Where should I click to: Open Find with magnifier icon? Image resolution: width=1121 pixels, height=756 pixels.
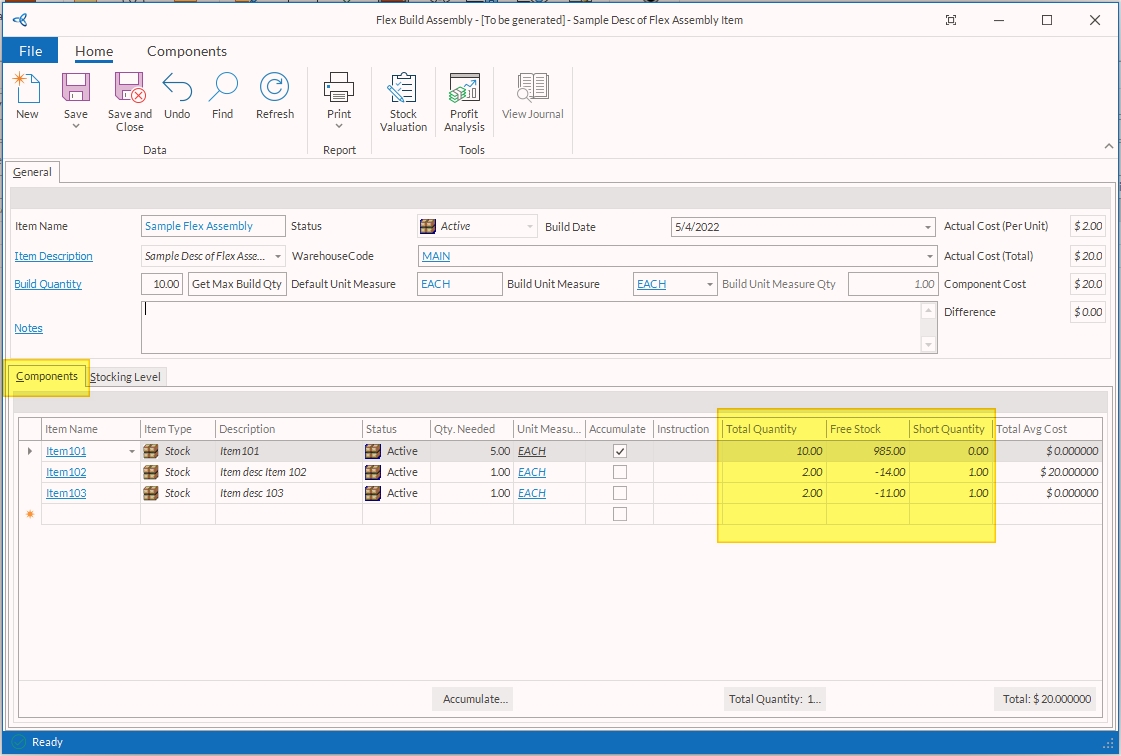(222, 88)
